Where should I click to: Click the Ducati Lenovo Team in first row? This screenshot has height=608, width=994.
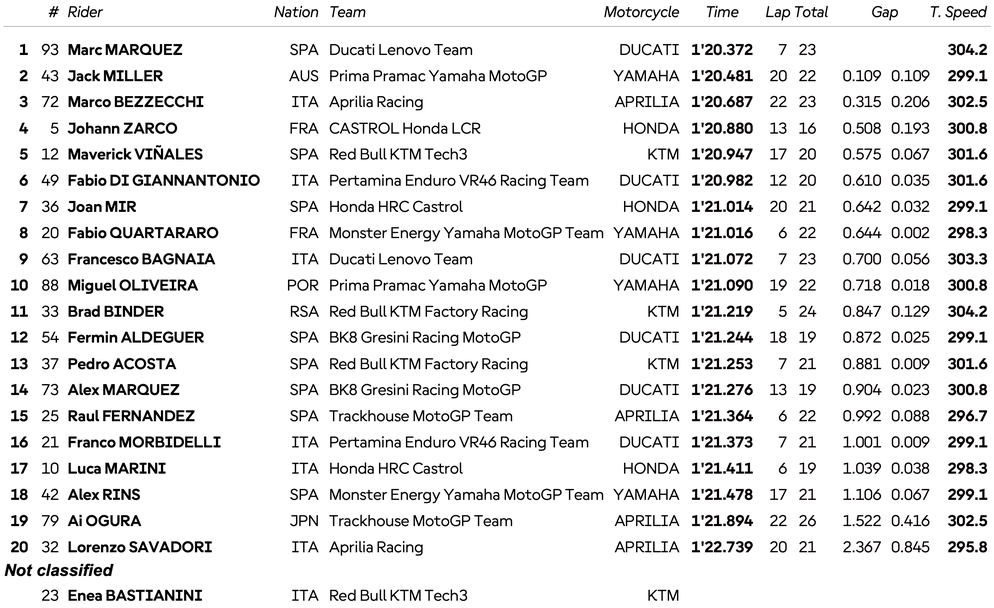point(401,50)
